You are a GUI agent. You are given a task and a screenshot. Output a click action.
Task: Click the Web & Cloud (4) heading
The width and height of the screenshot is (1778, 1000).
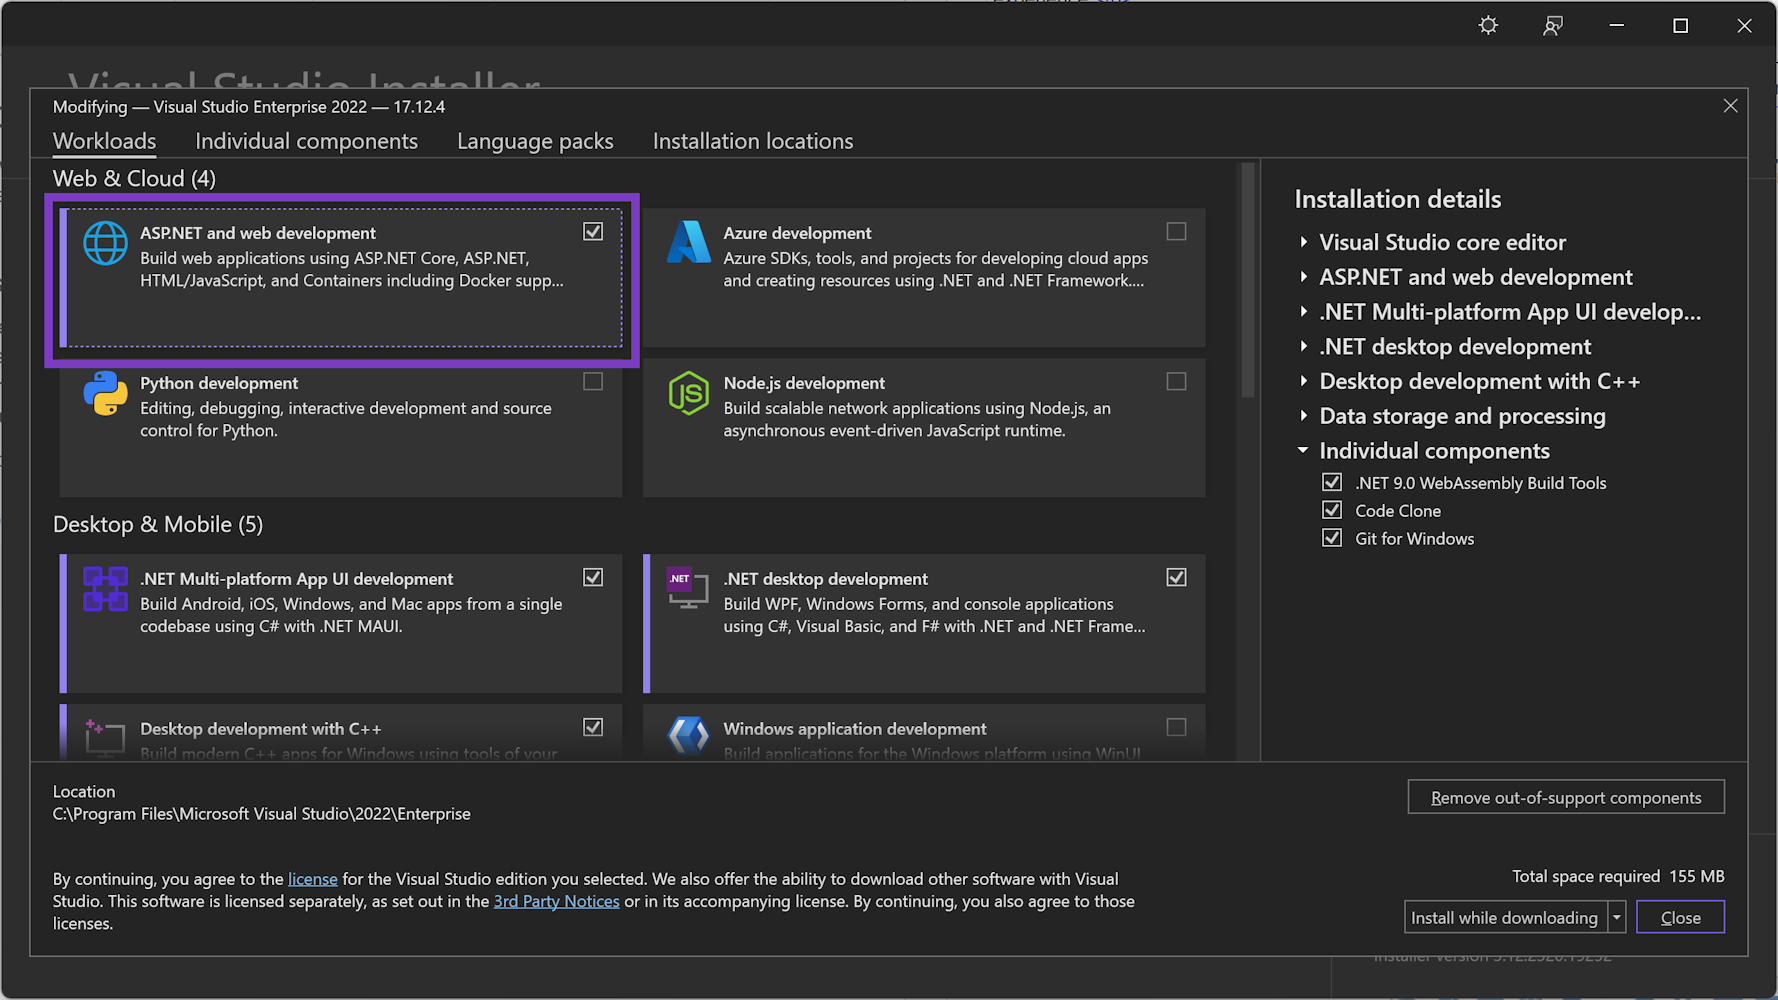point(134,179)
